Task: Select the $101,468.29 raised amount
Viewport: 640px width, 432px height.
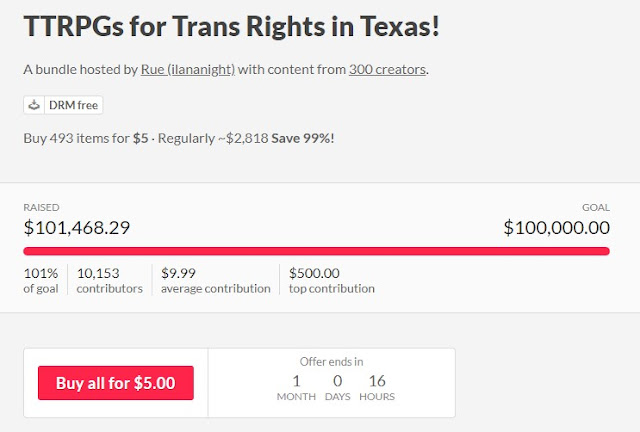Action: (x=77, y=227)
